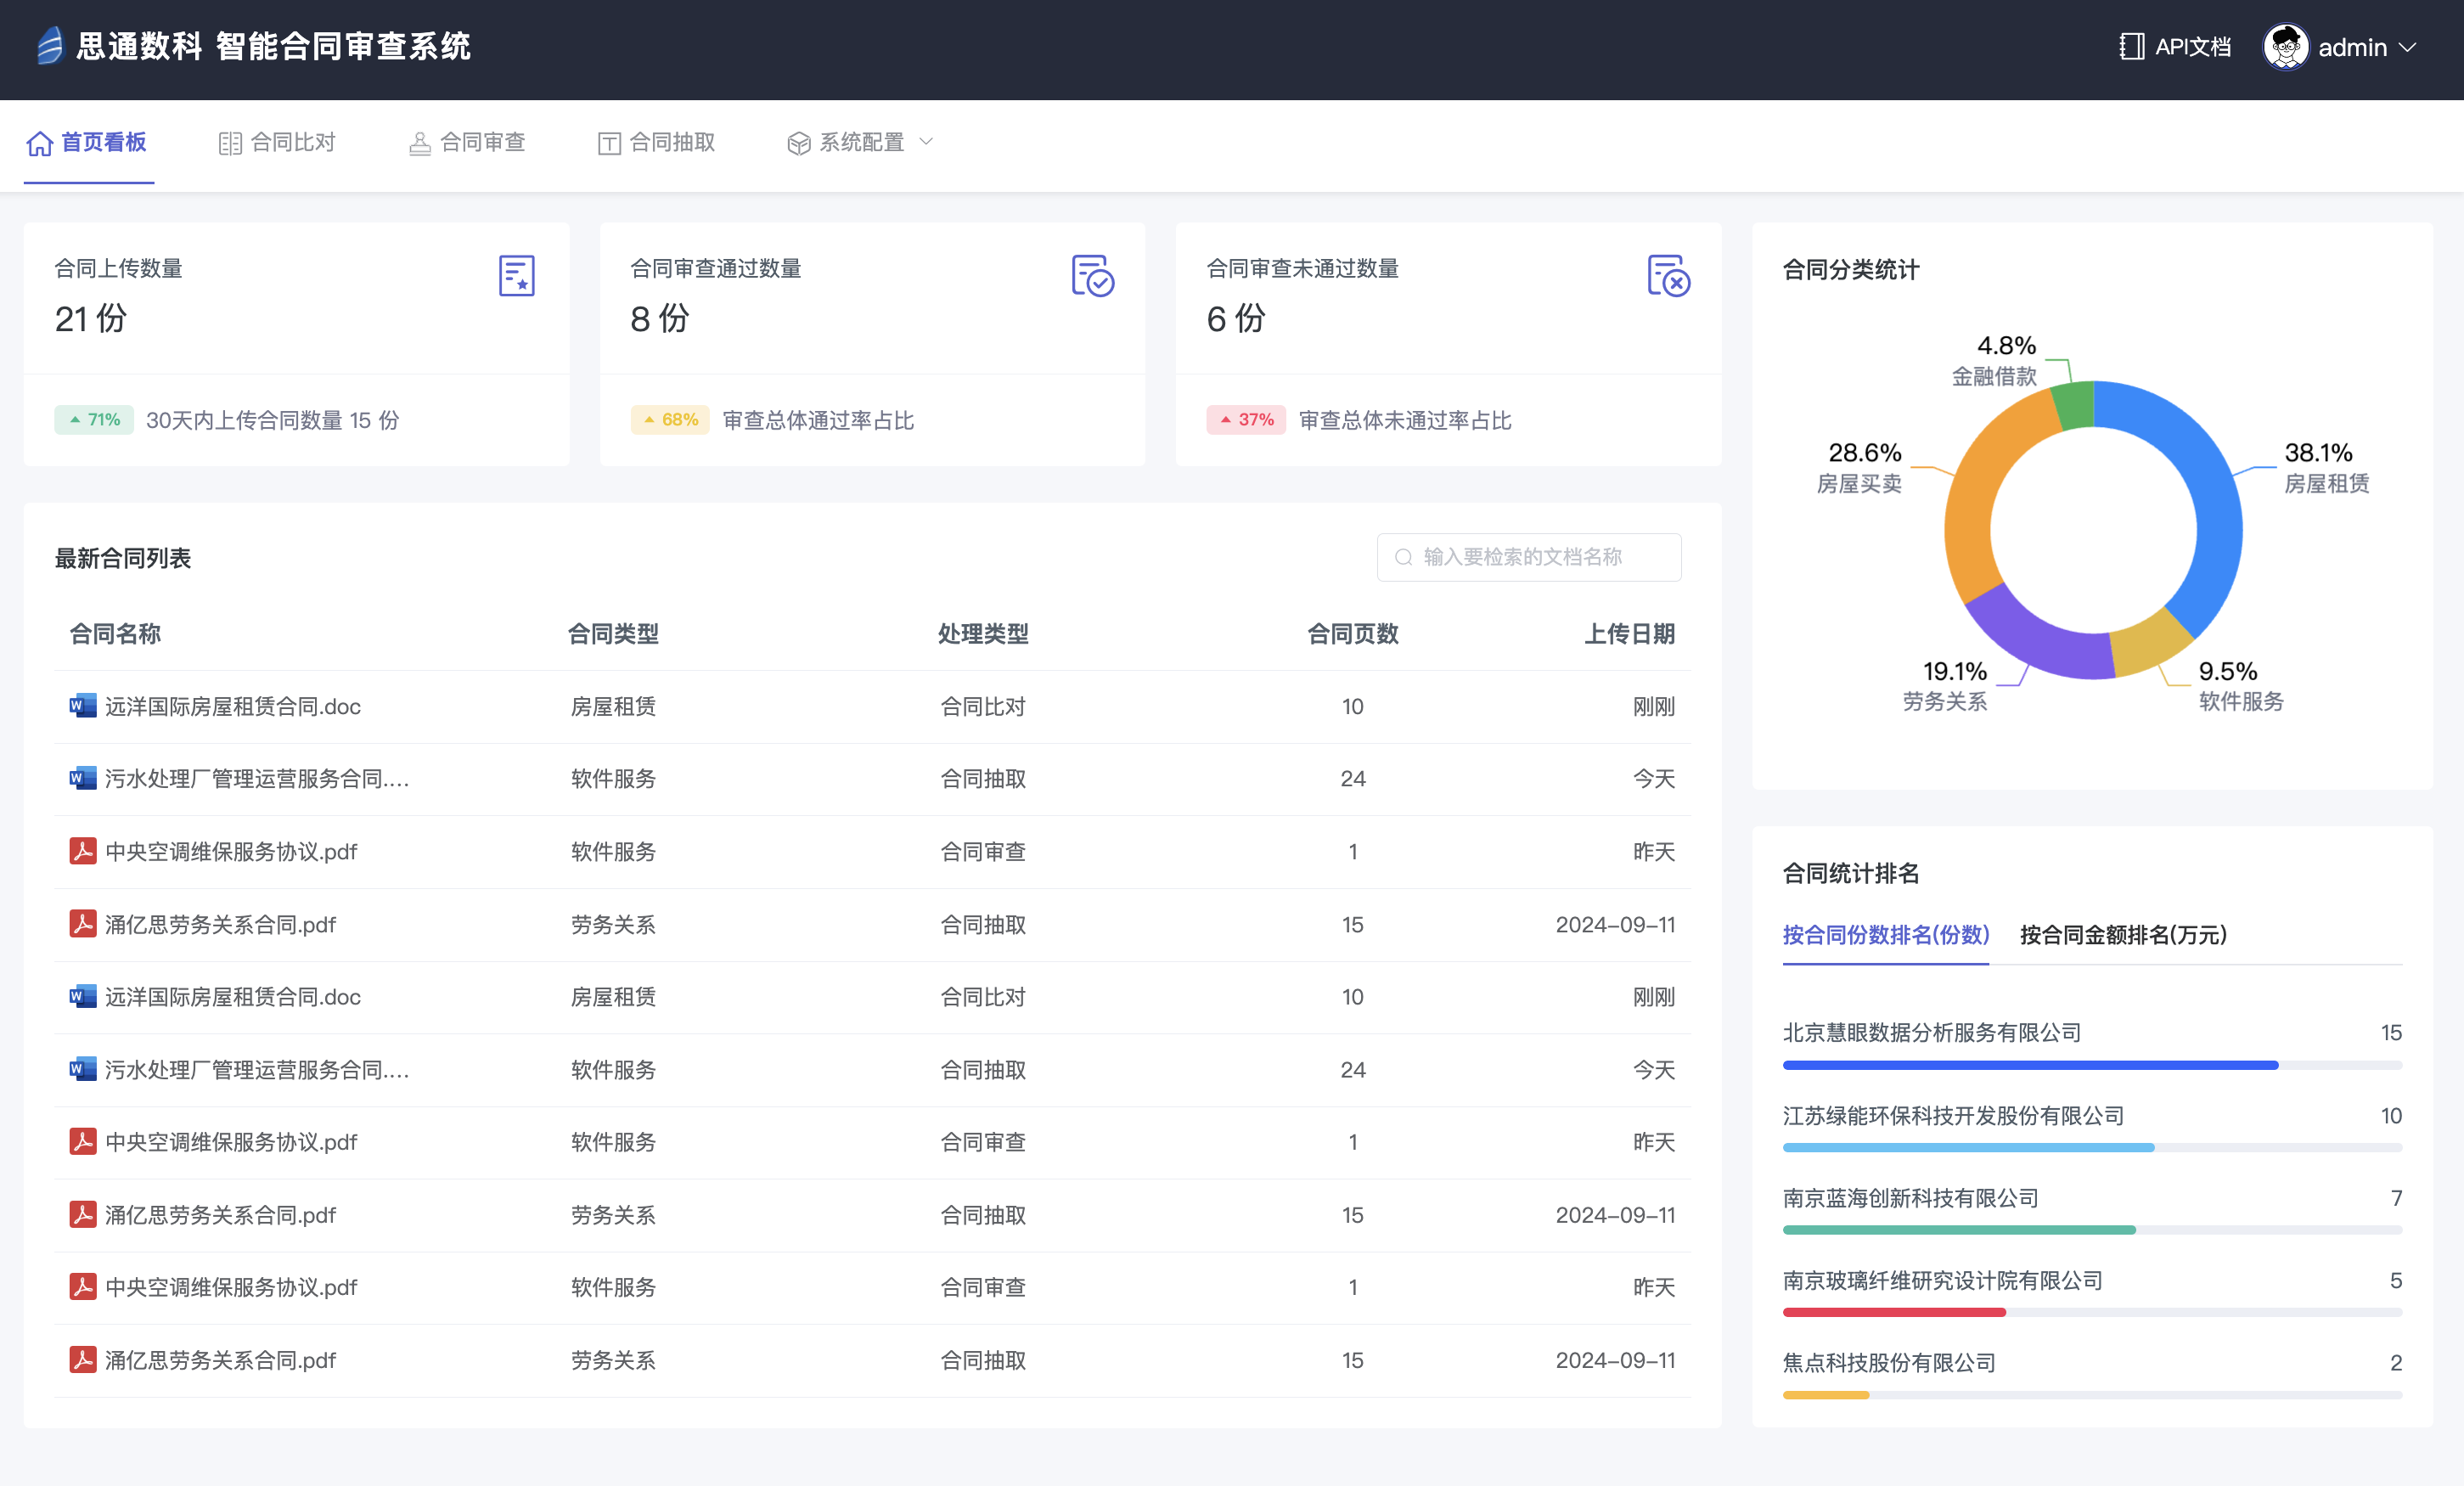
Task: Open 污水处理厂管理运营服务合同 document row
Action: (256, 779)
